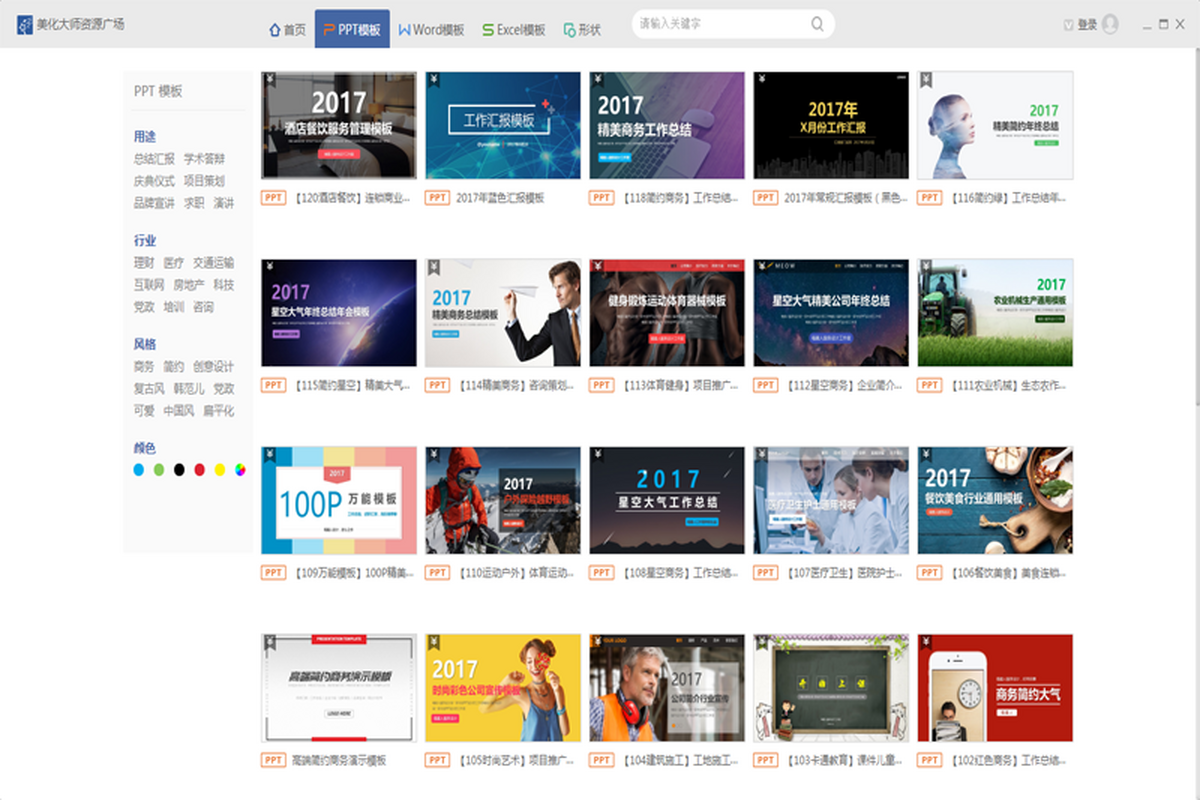Switch to the Word模板 tab
Viewport: 1200px width, 800px height.
coord(431,30)
